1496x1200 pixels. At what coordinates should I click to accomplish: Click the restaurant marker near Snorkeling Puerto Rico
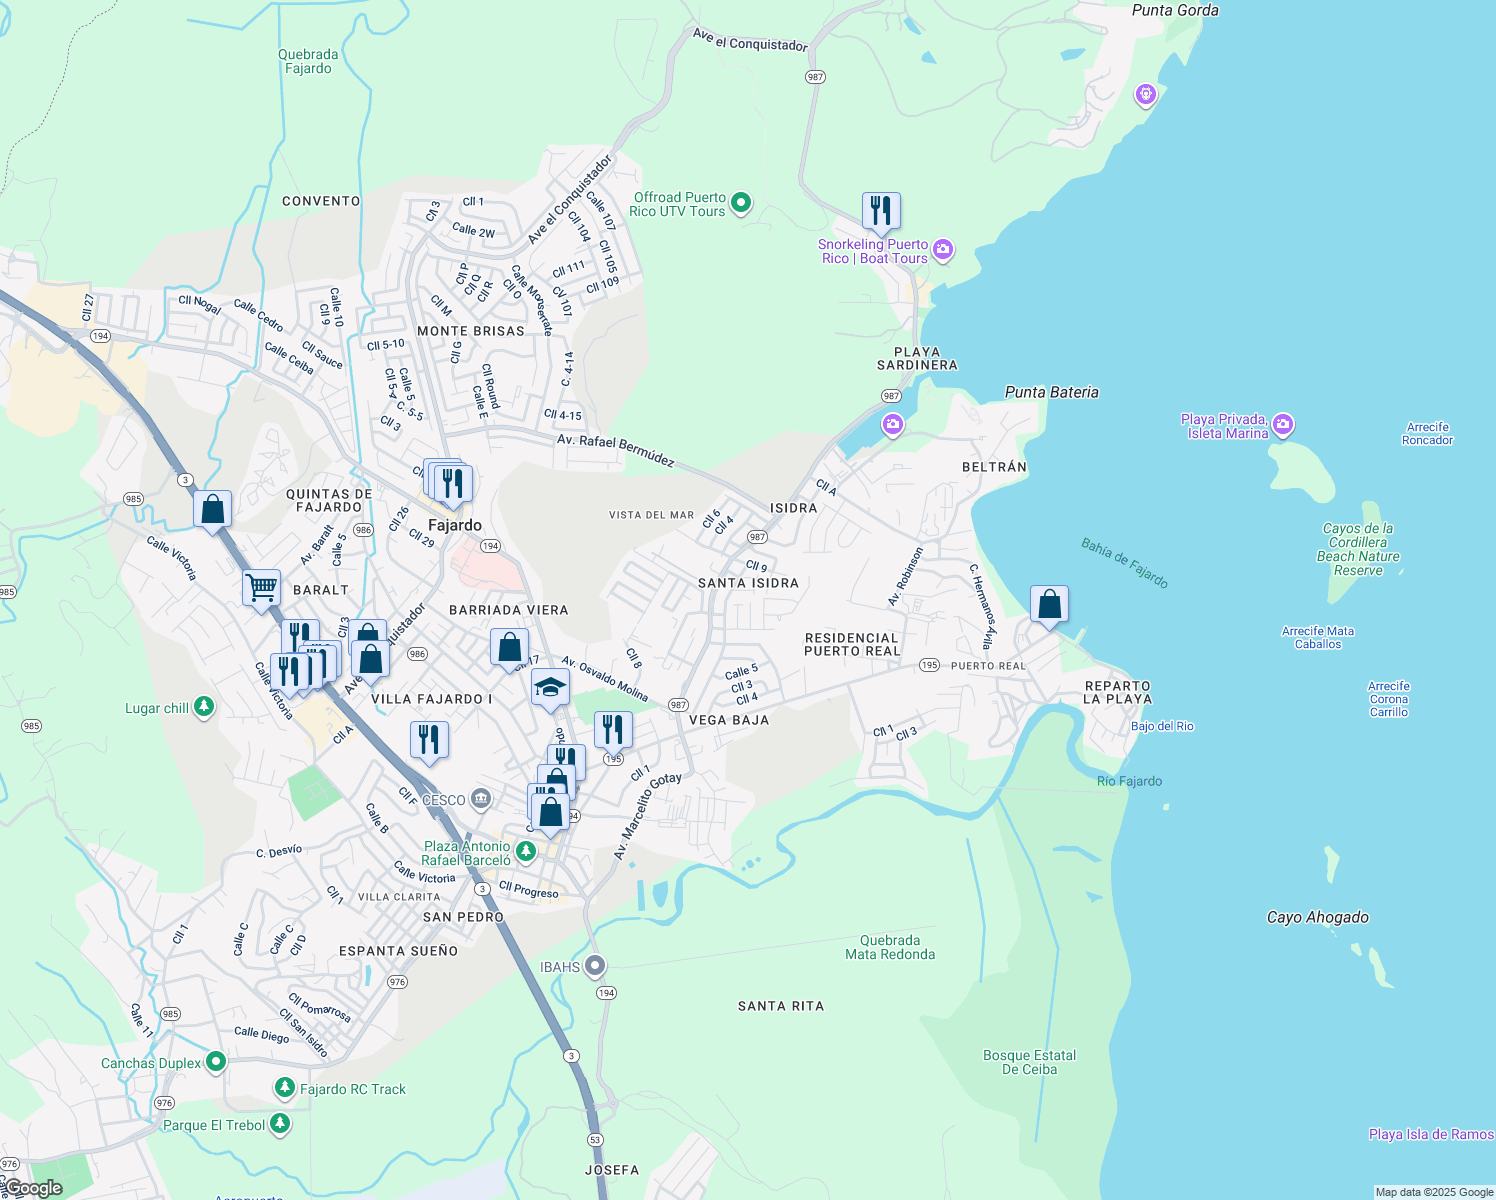coord(881,211)
